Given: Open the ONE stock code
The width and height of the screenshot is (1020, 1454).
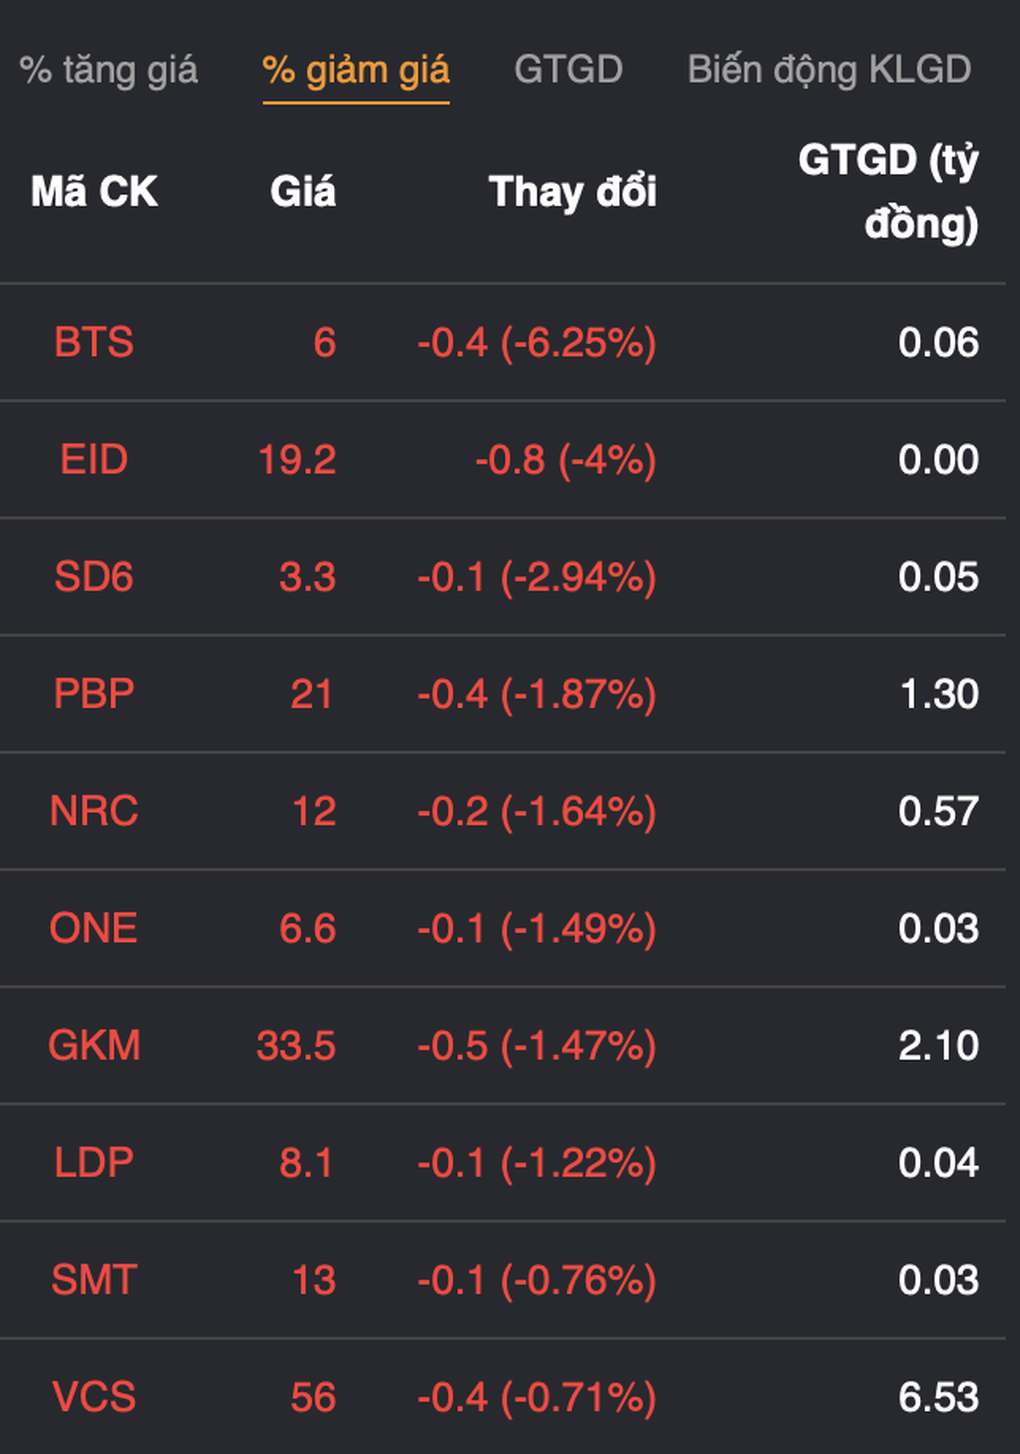Looking at the screenshot, I should tap(94, 928).
